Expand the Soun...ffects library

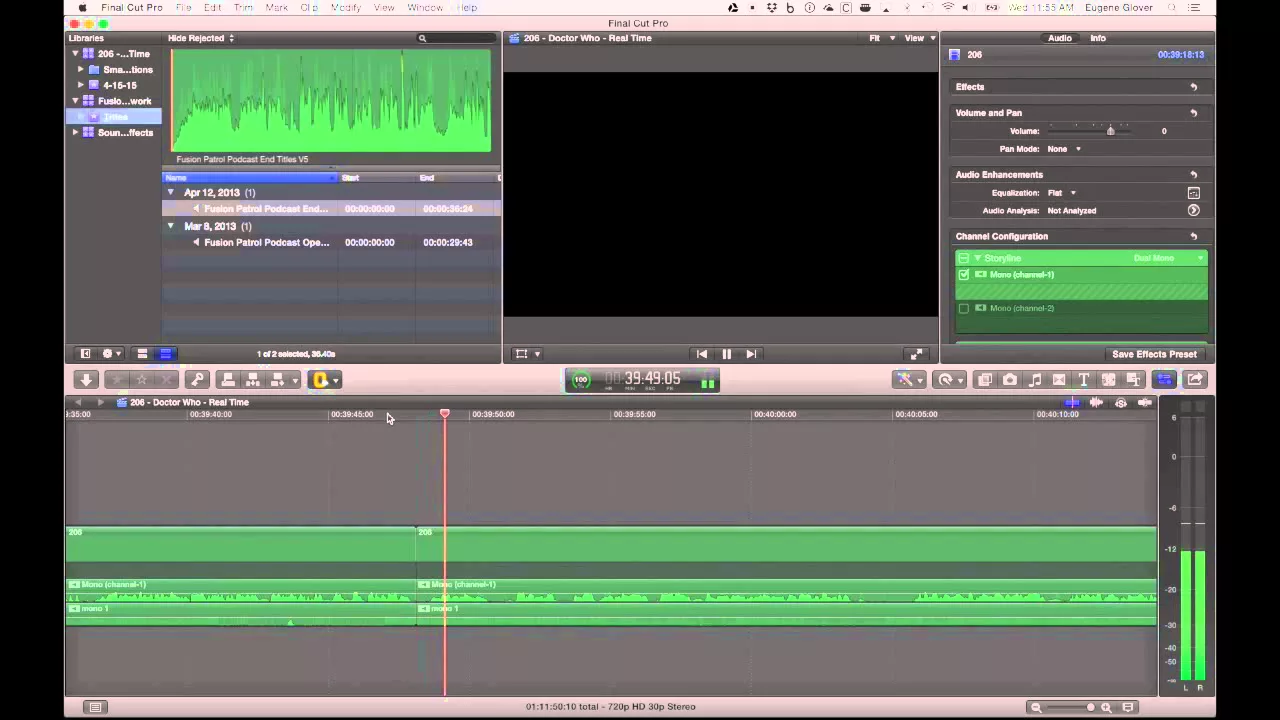click(x=75, y=133)
